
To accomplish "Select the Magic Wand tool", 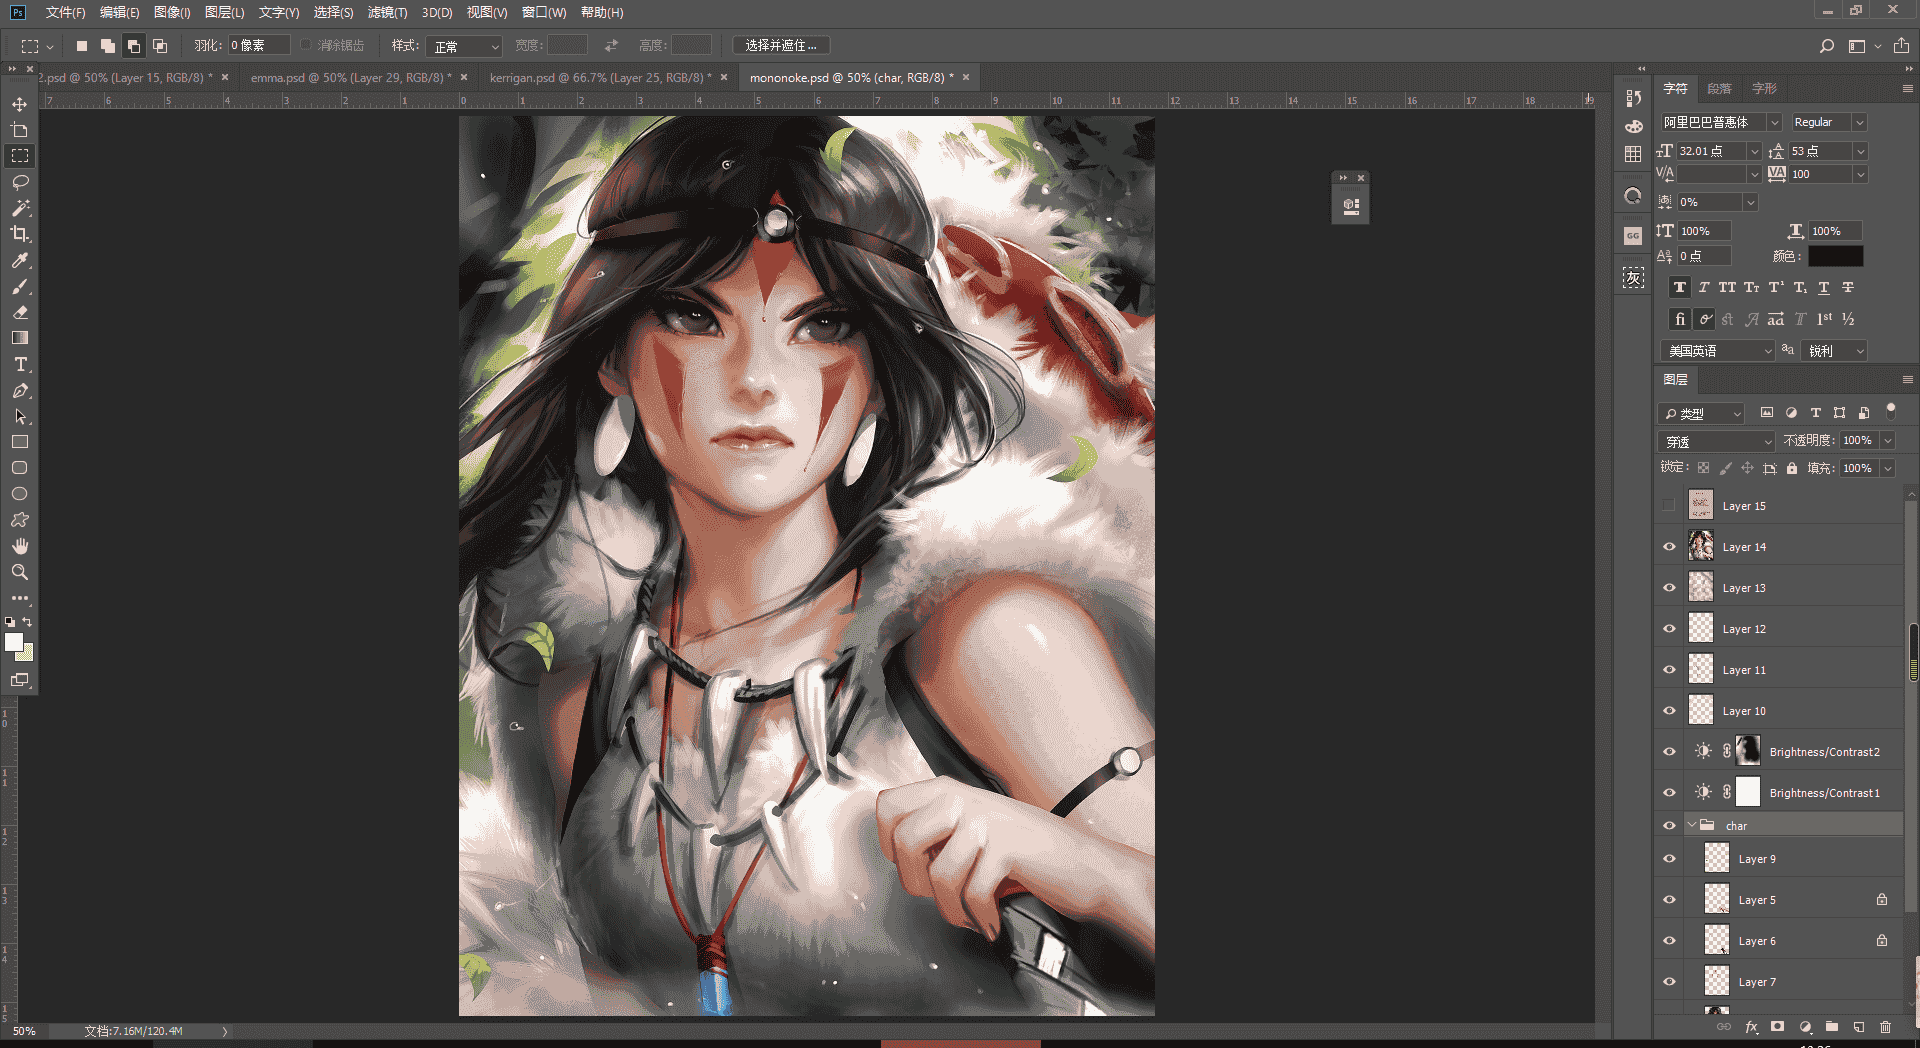I will (19, 208).
